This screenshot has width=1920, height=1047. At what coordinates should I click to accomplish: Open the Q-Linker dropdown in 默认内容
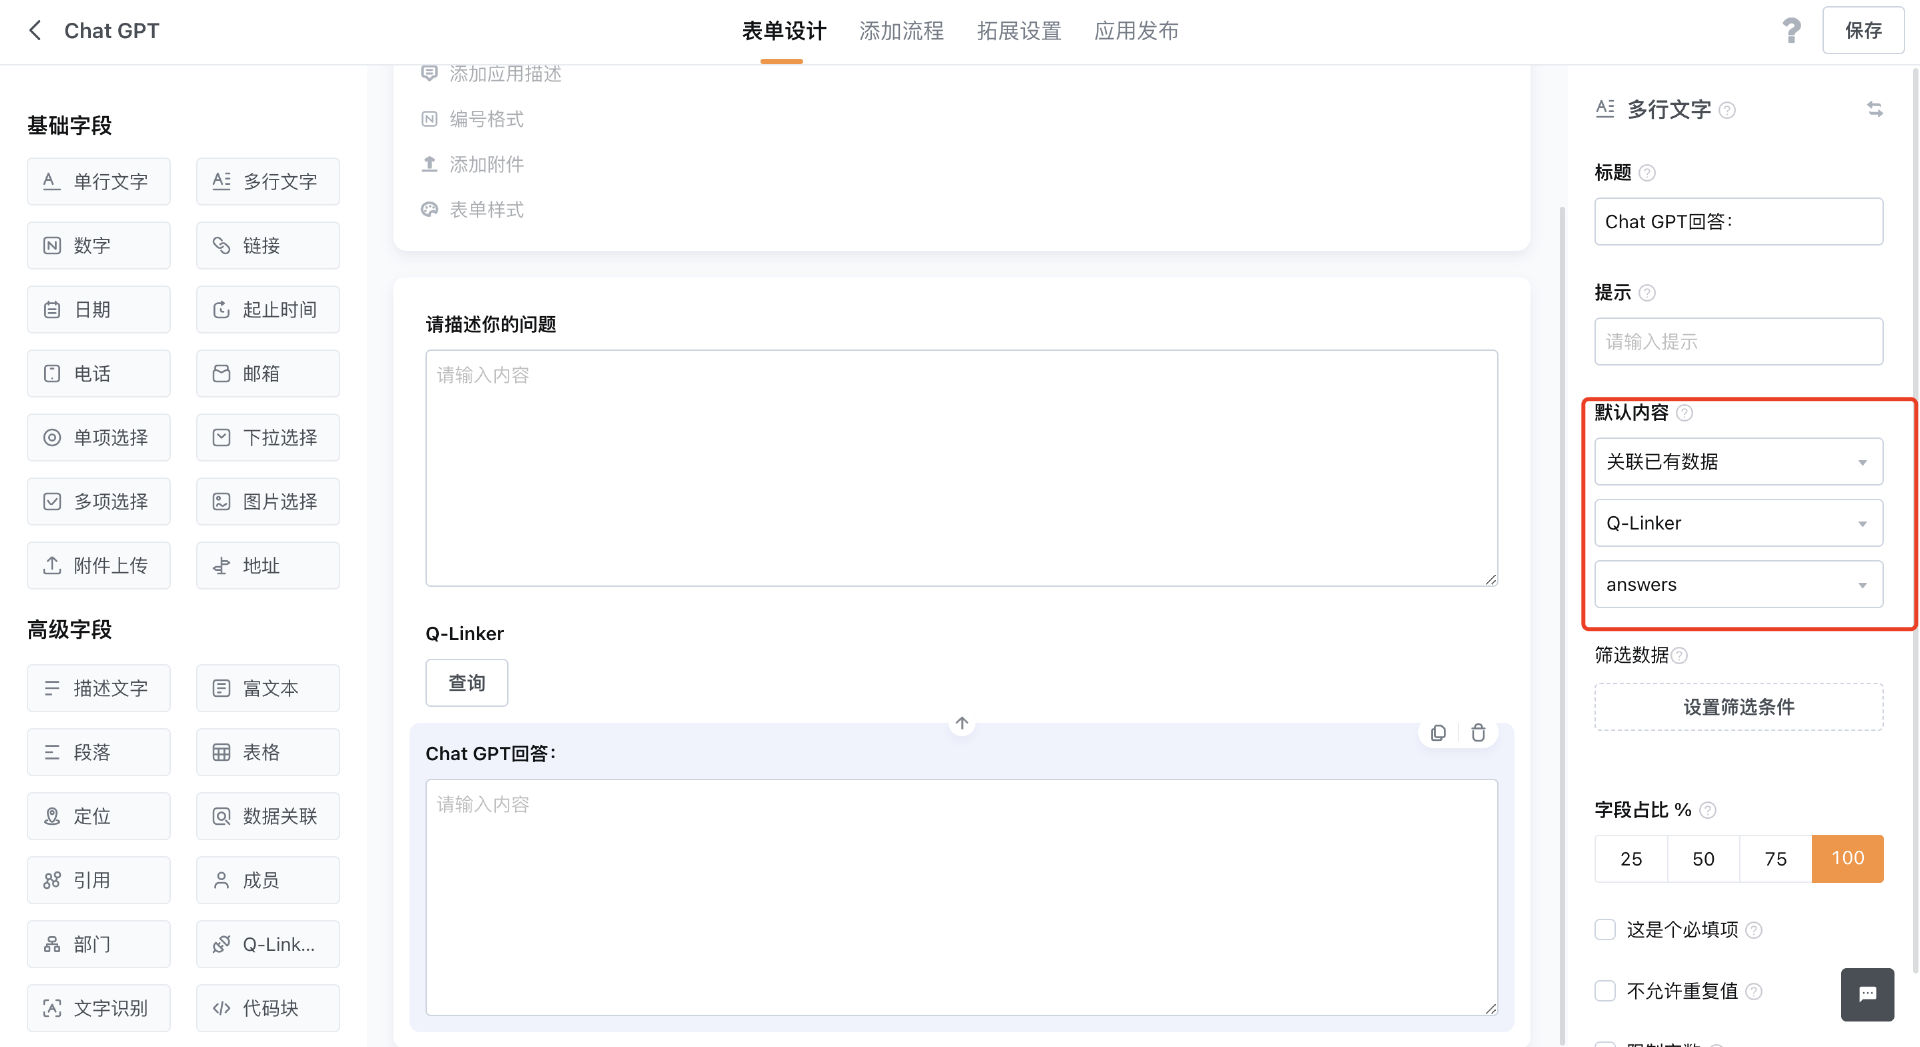tap(1738, 523)
